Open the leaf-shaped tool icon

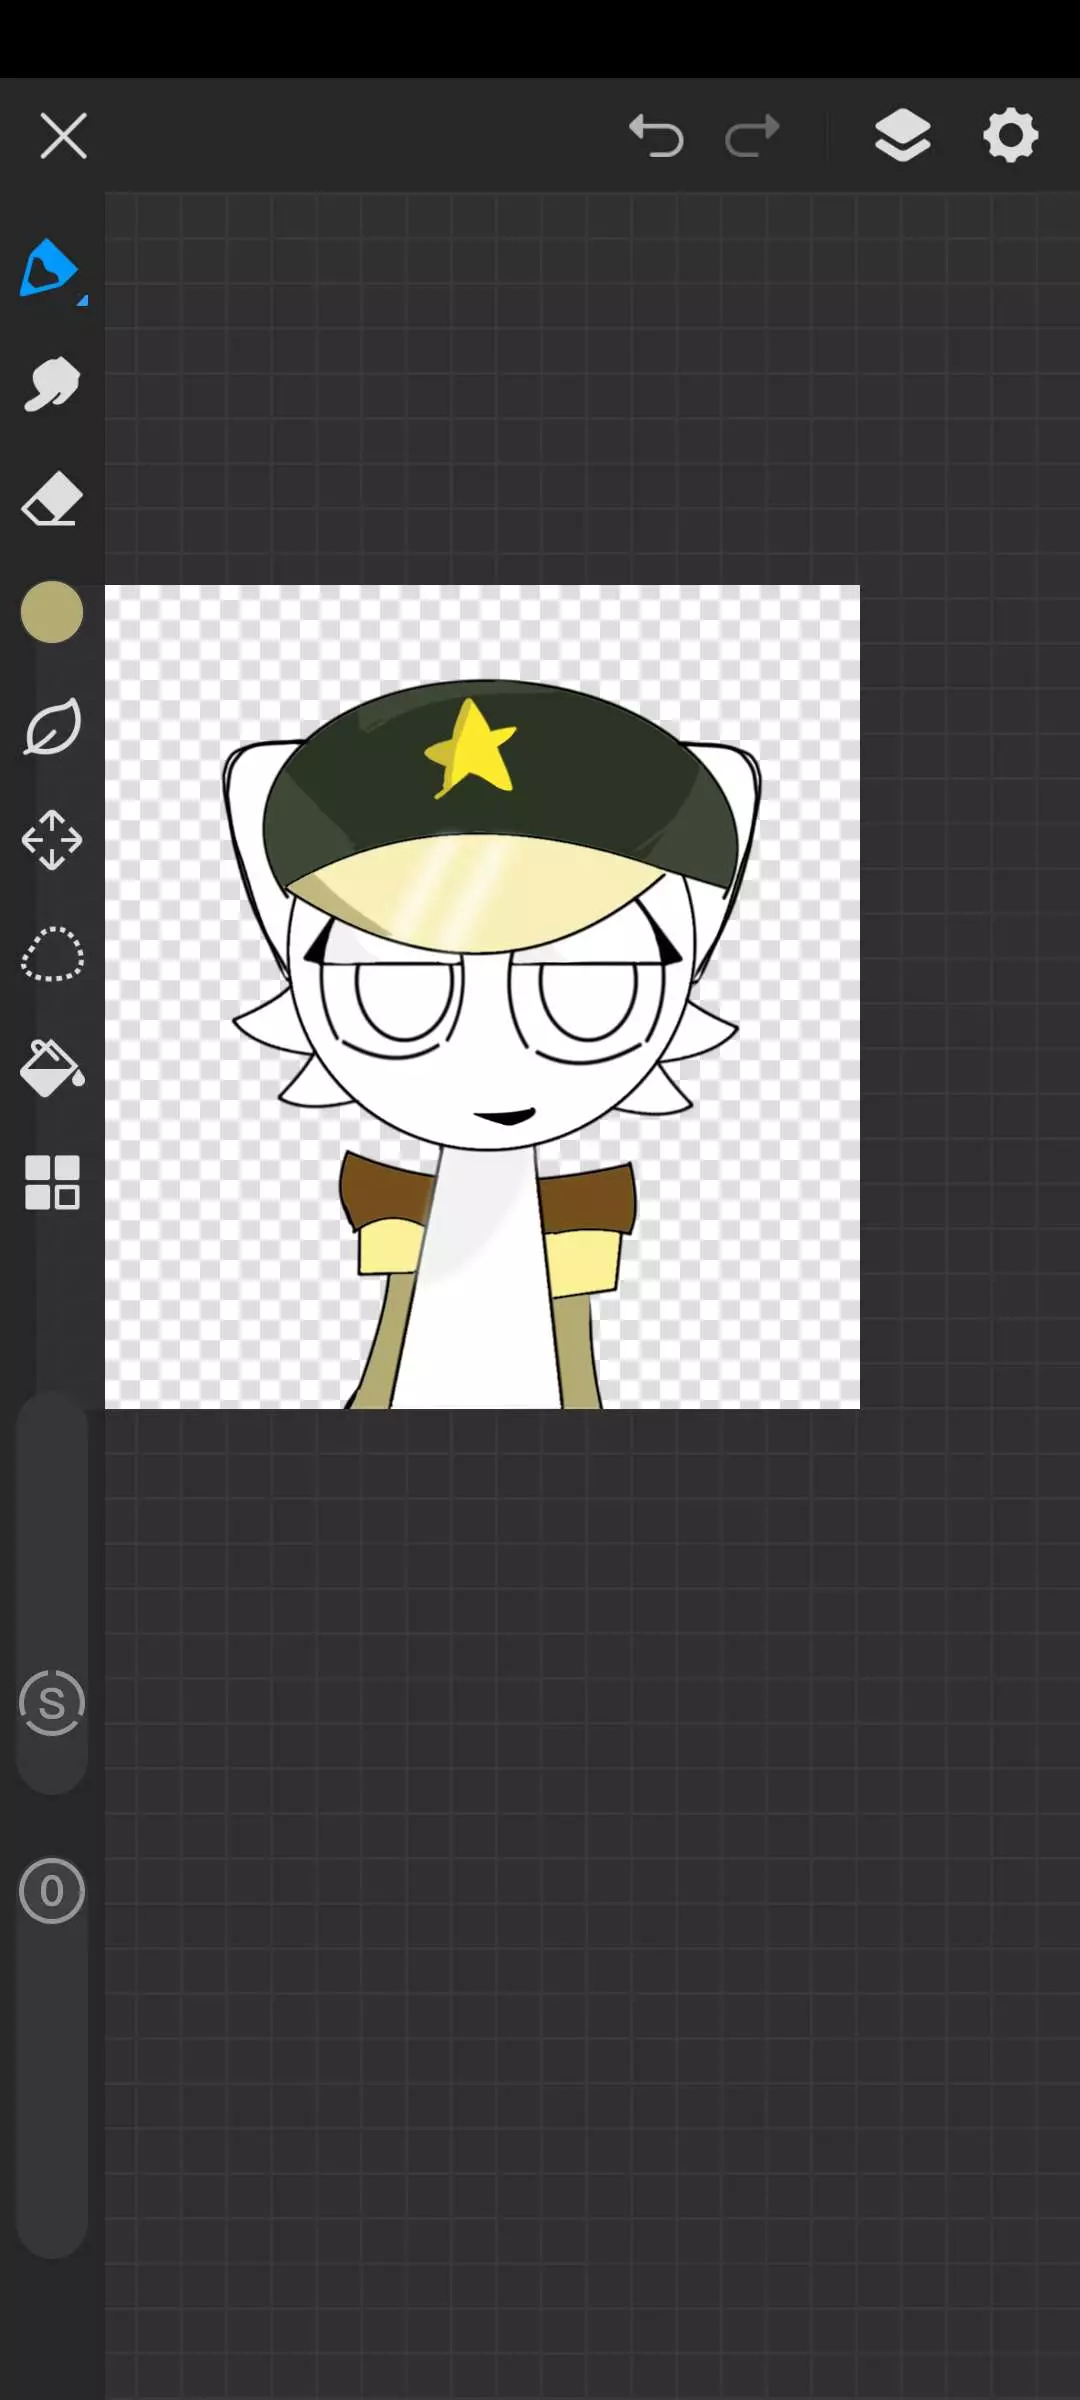coord(51,727)
